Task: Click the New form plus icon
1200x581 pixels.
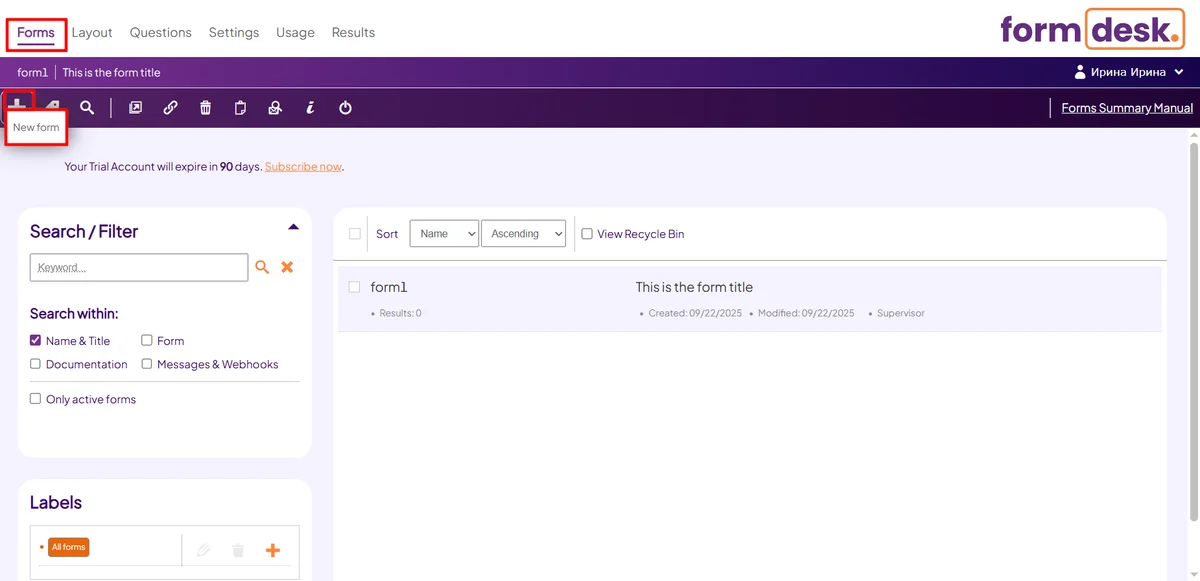Action: point(19,104)
